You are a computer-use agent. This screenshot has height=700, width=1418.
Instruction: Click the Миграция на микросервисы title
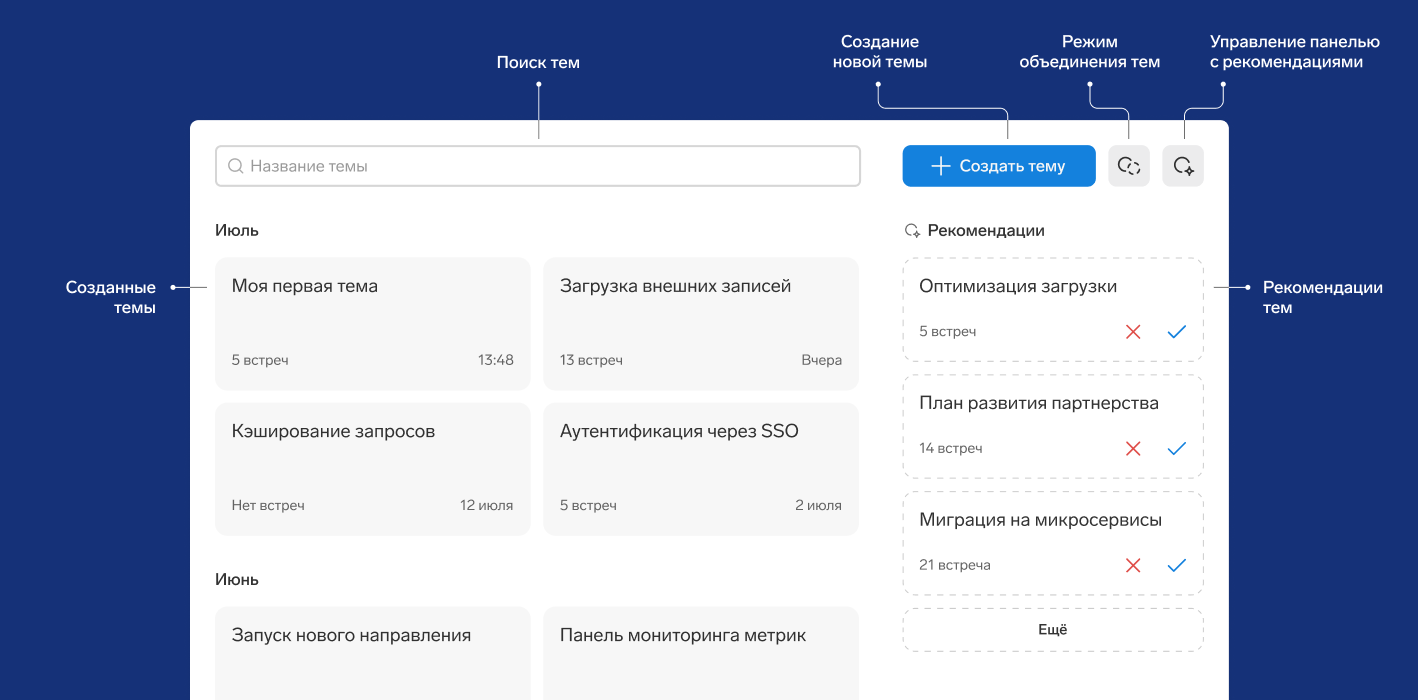point(1040,520)
